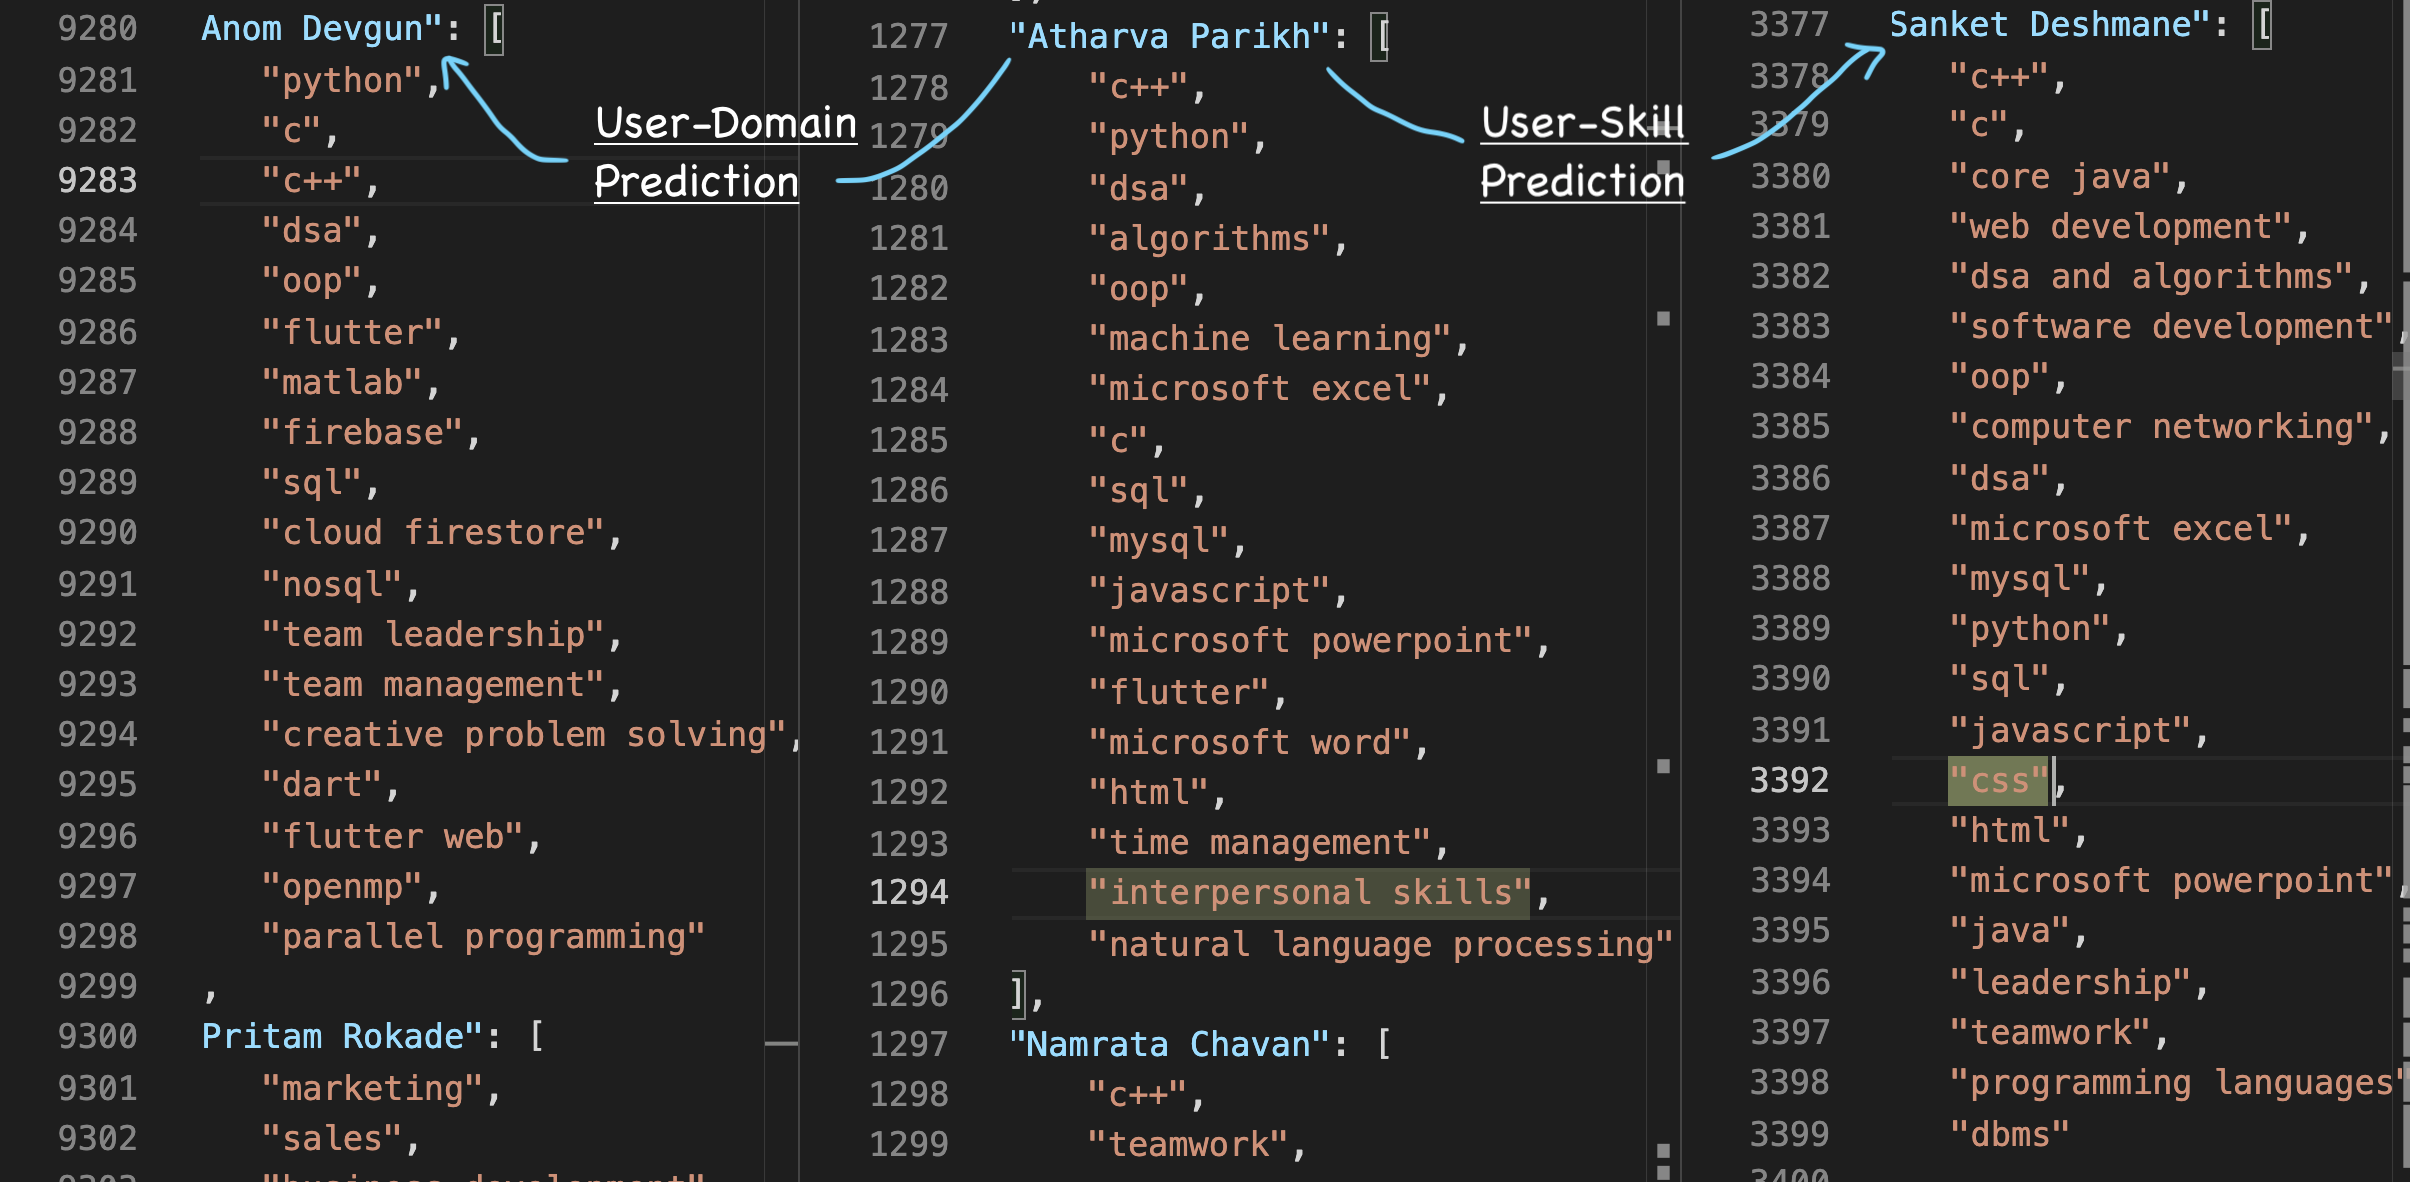Click line number 9283 in gutter
Image resolution: width=2410 pixels, height=1182 pixels.
tap(97, 181)
